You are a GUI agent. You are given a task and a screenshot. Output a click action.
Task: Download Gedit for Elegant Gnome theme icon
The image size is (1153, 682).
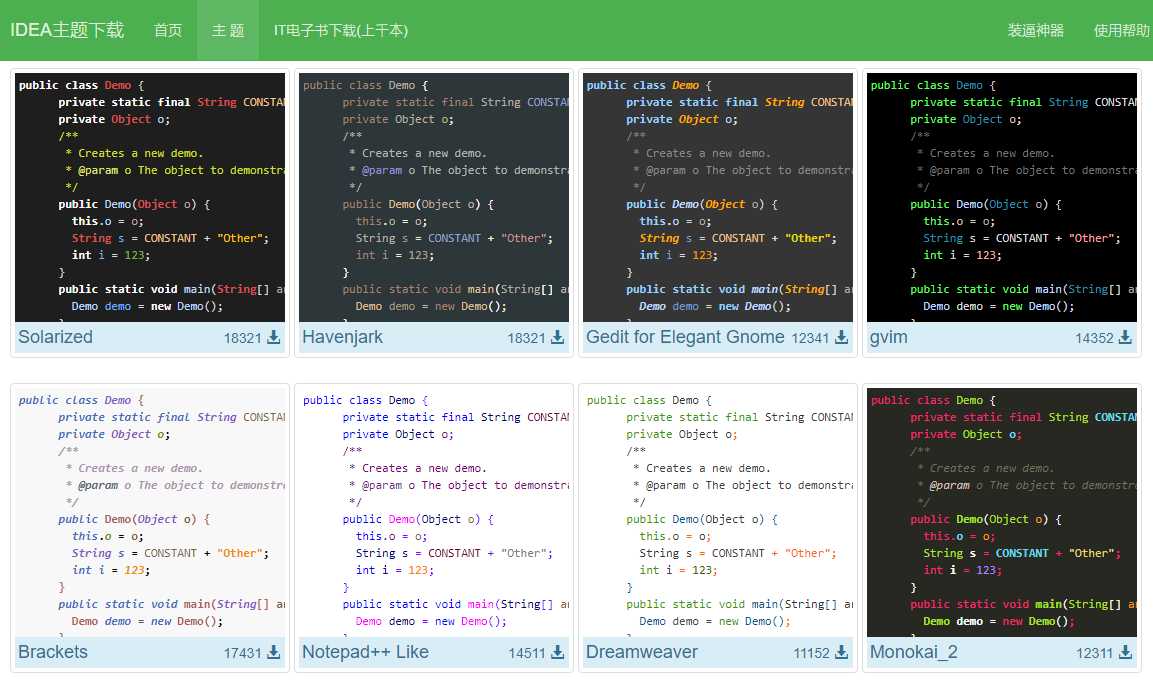pos(841,337)
